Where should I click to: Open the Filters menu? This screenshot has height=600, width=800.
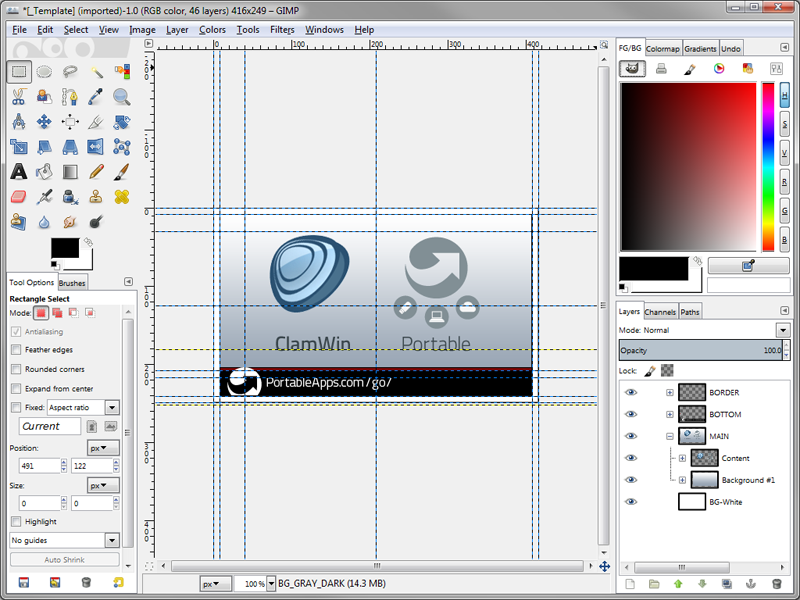[282, 30]
